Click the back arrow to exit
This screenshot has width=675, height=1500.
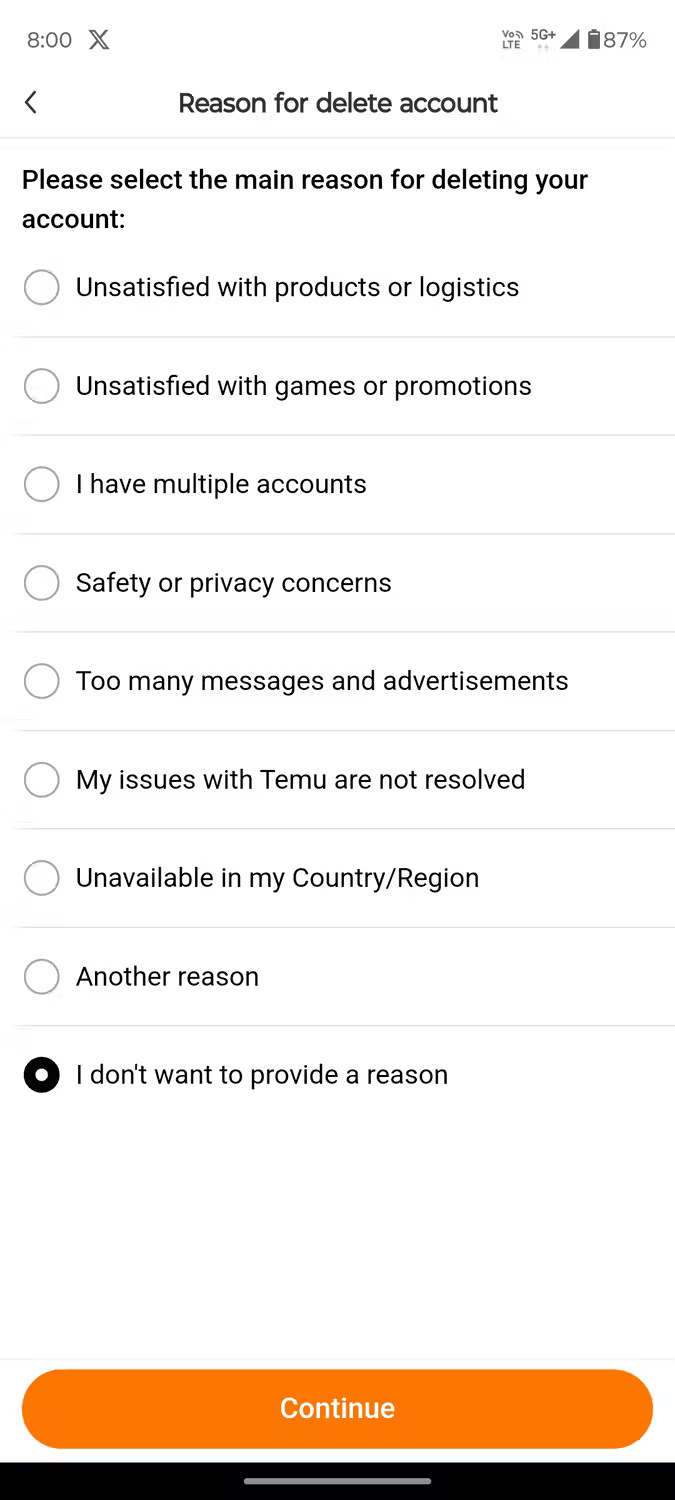30,102
